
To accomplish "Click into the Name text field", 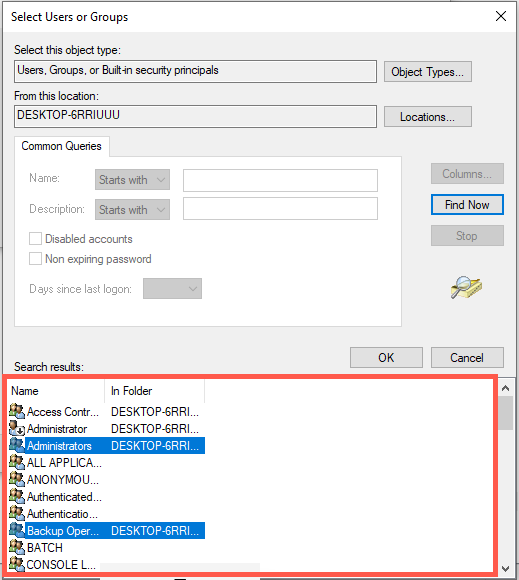I will click(280, 181).
